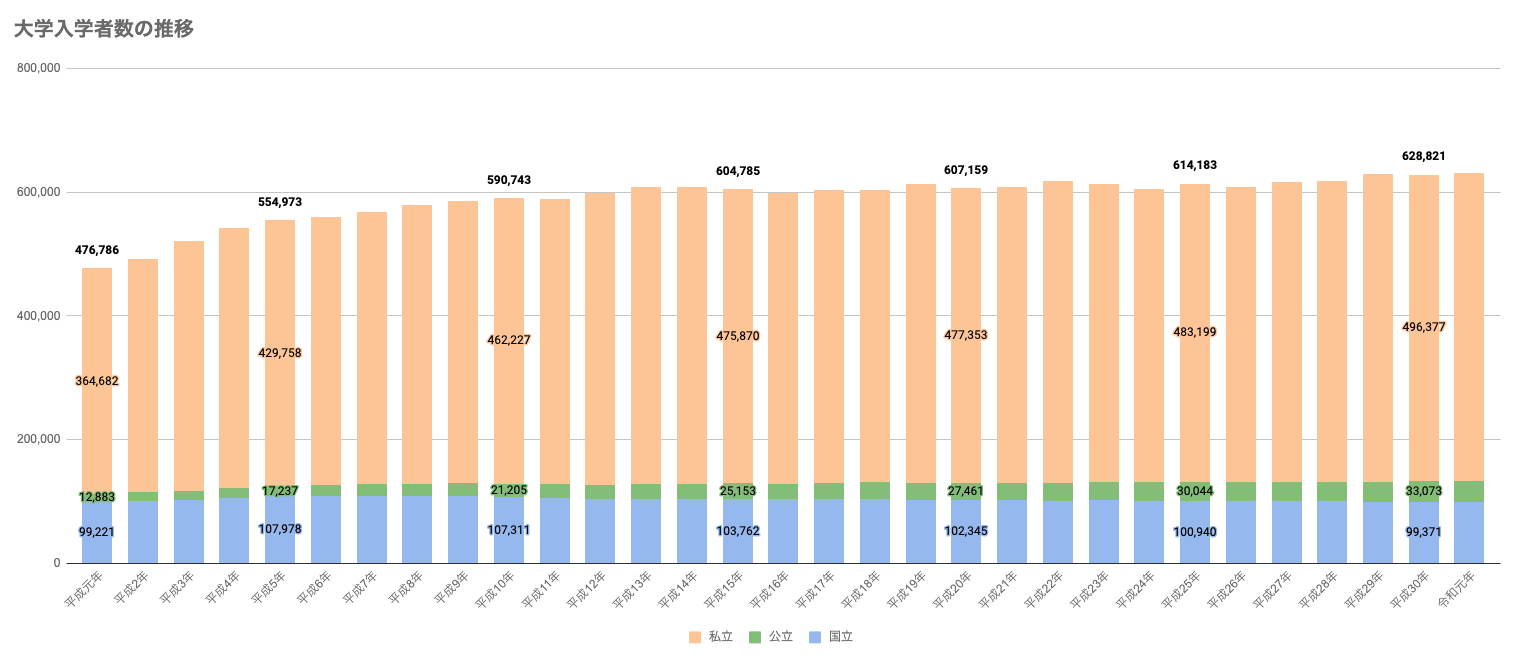Click the green 公立 legend color swatch
The height and width of the screenshot is (667, 1520).
click(755, 637)
